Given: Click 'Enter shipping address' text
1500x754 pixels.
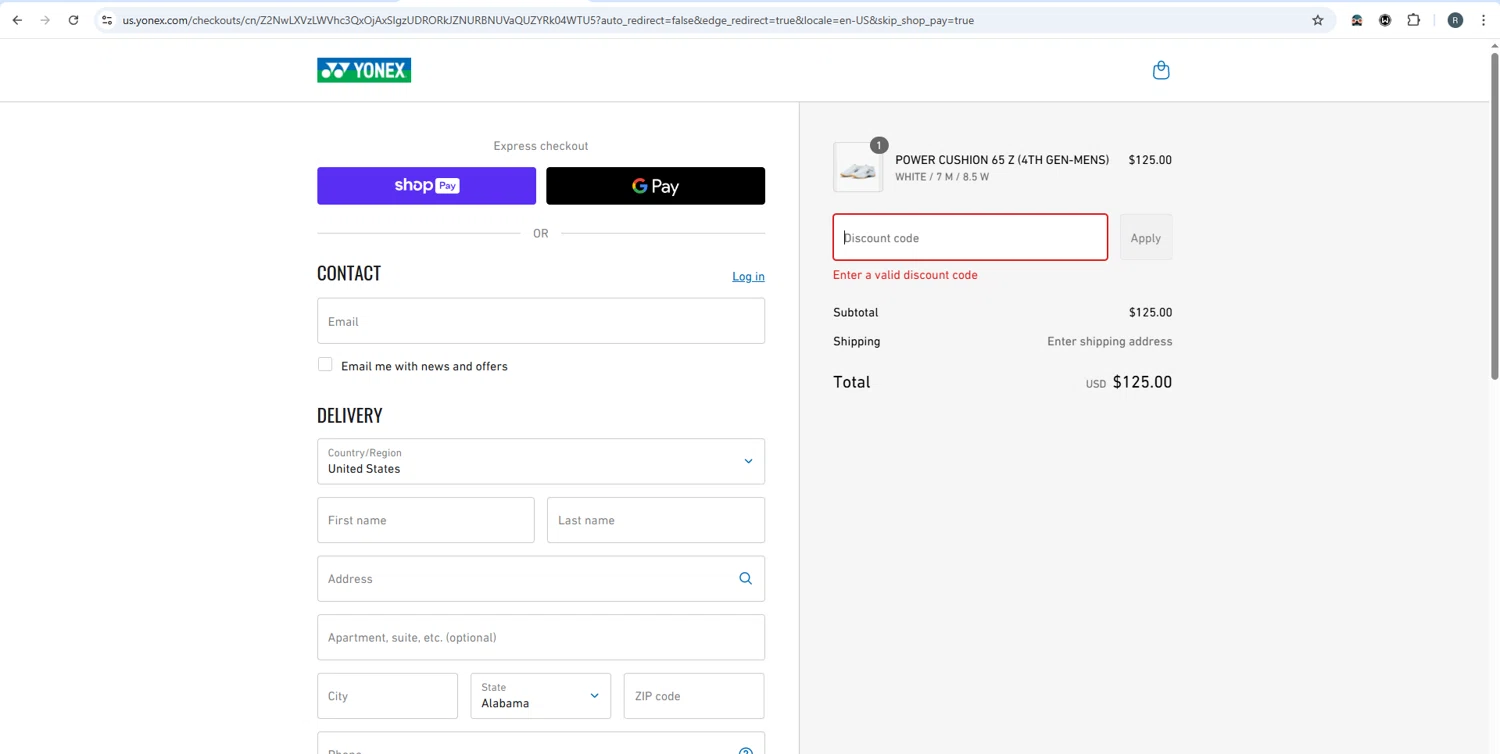Looking at the screenshot, I should pos(1110,342).
